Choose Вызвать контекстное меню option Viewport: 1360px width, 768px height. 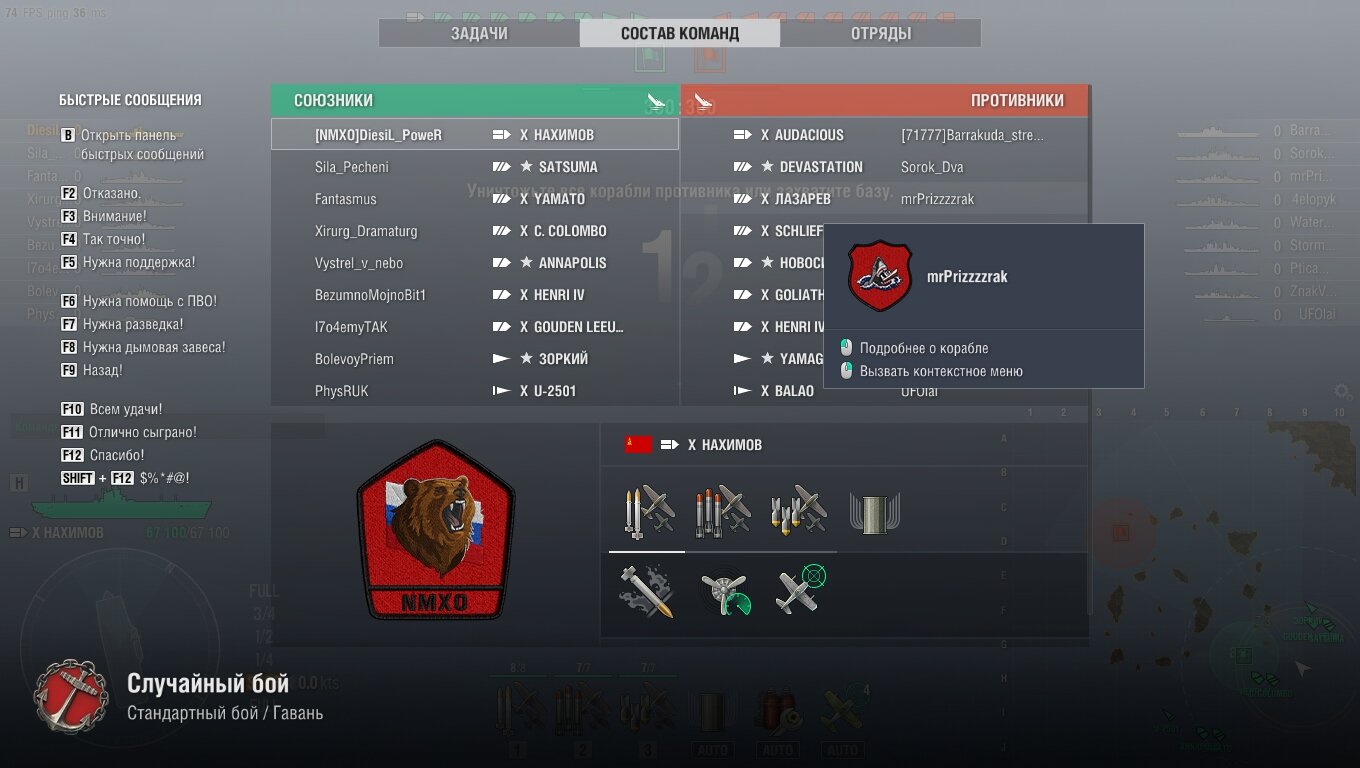tap(931, 371)
